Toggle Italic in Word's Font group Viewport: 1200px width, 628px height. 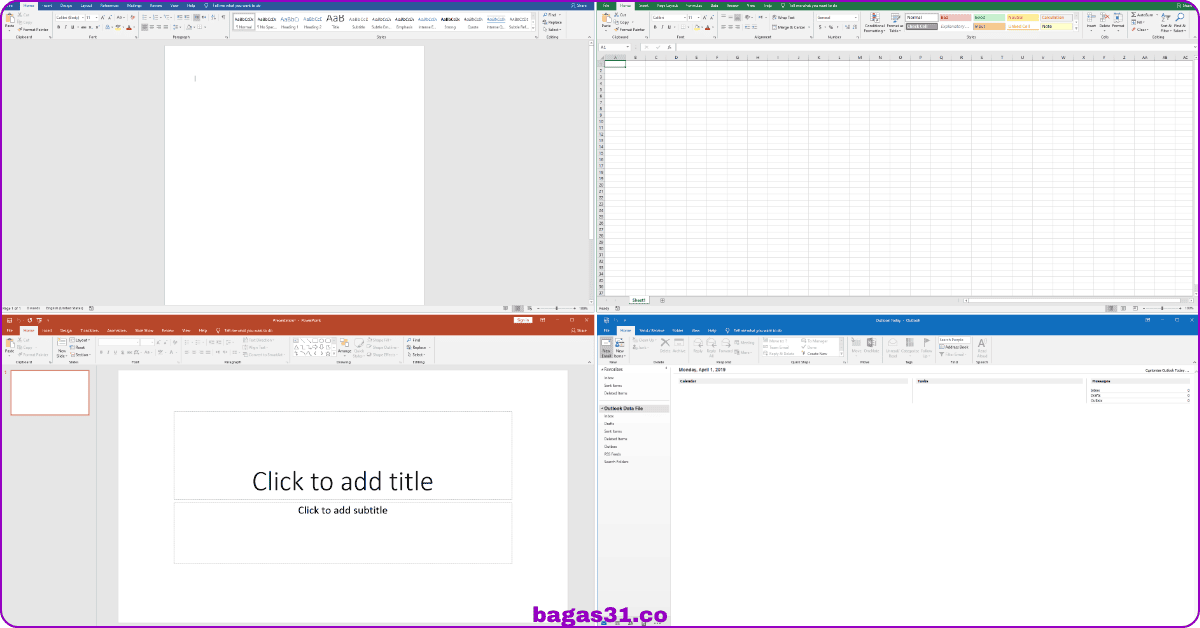[65, 27]
